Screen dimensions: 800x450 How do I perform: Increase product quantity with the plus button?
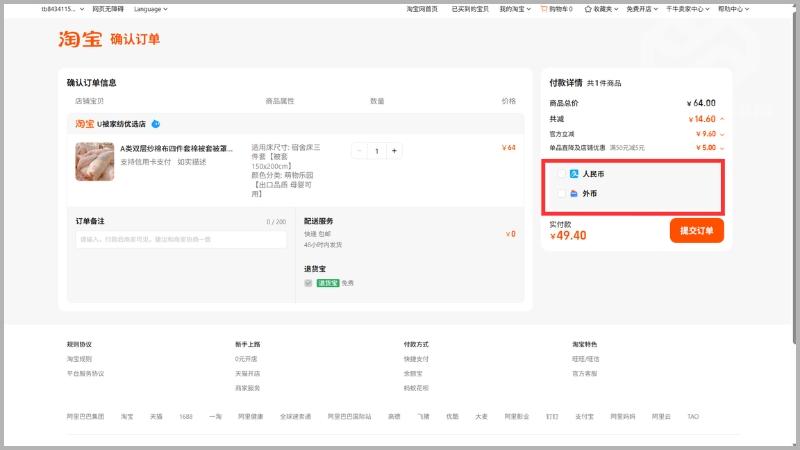(395, 151)
